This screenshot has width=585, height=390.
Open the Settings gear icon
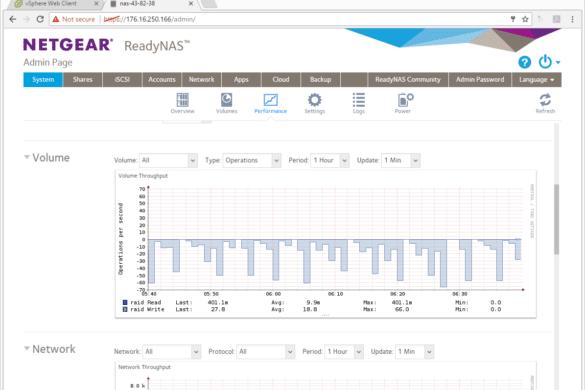tap(315, 100)
